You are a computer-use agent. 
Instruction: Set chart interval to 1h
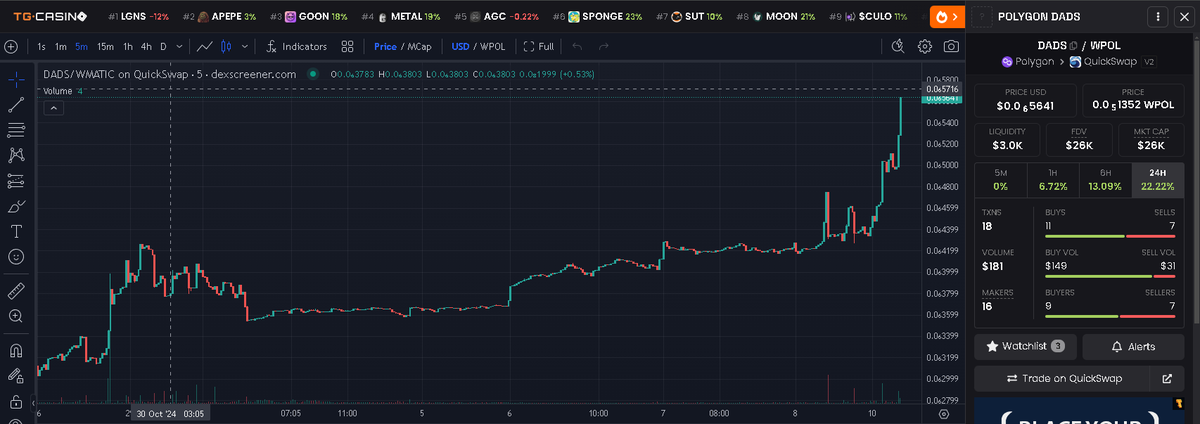click(x=128, y=46)
